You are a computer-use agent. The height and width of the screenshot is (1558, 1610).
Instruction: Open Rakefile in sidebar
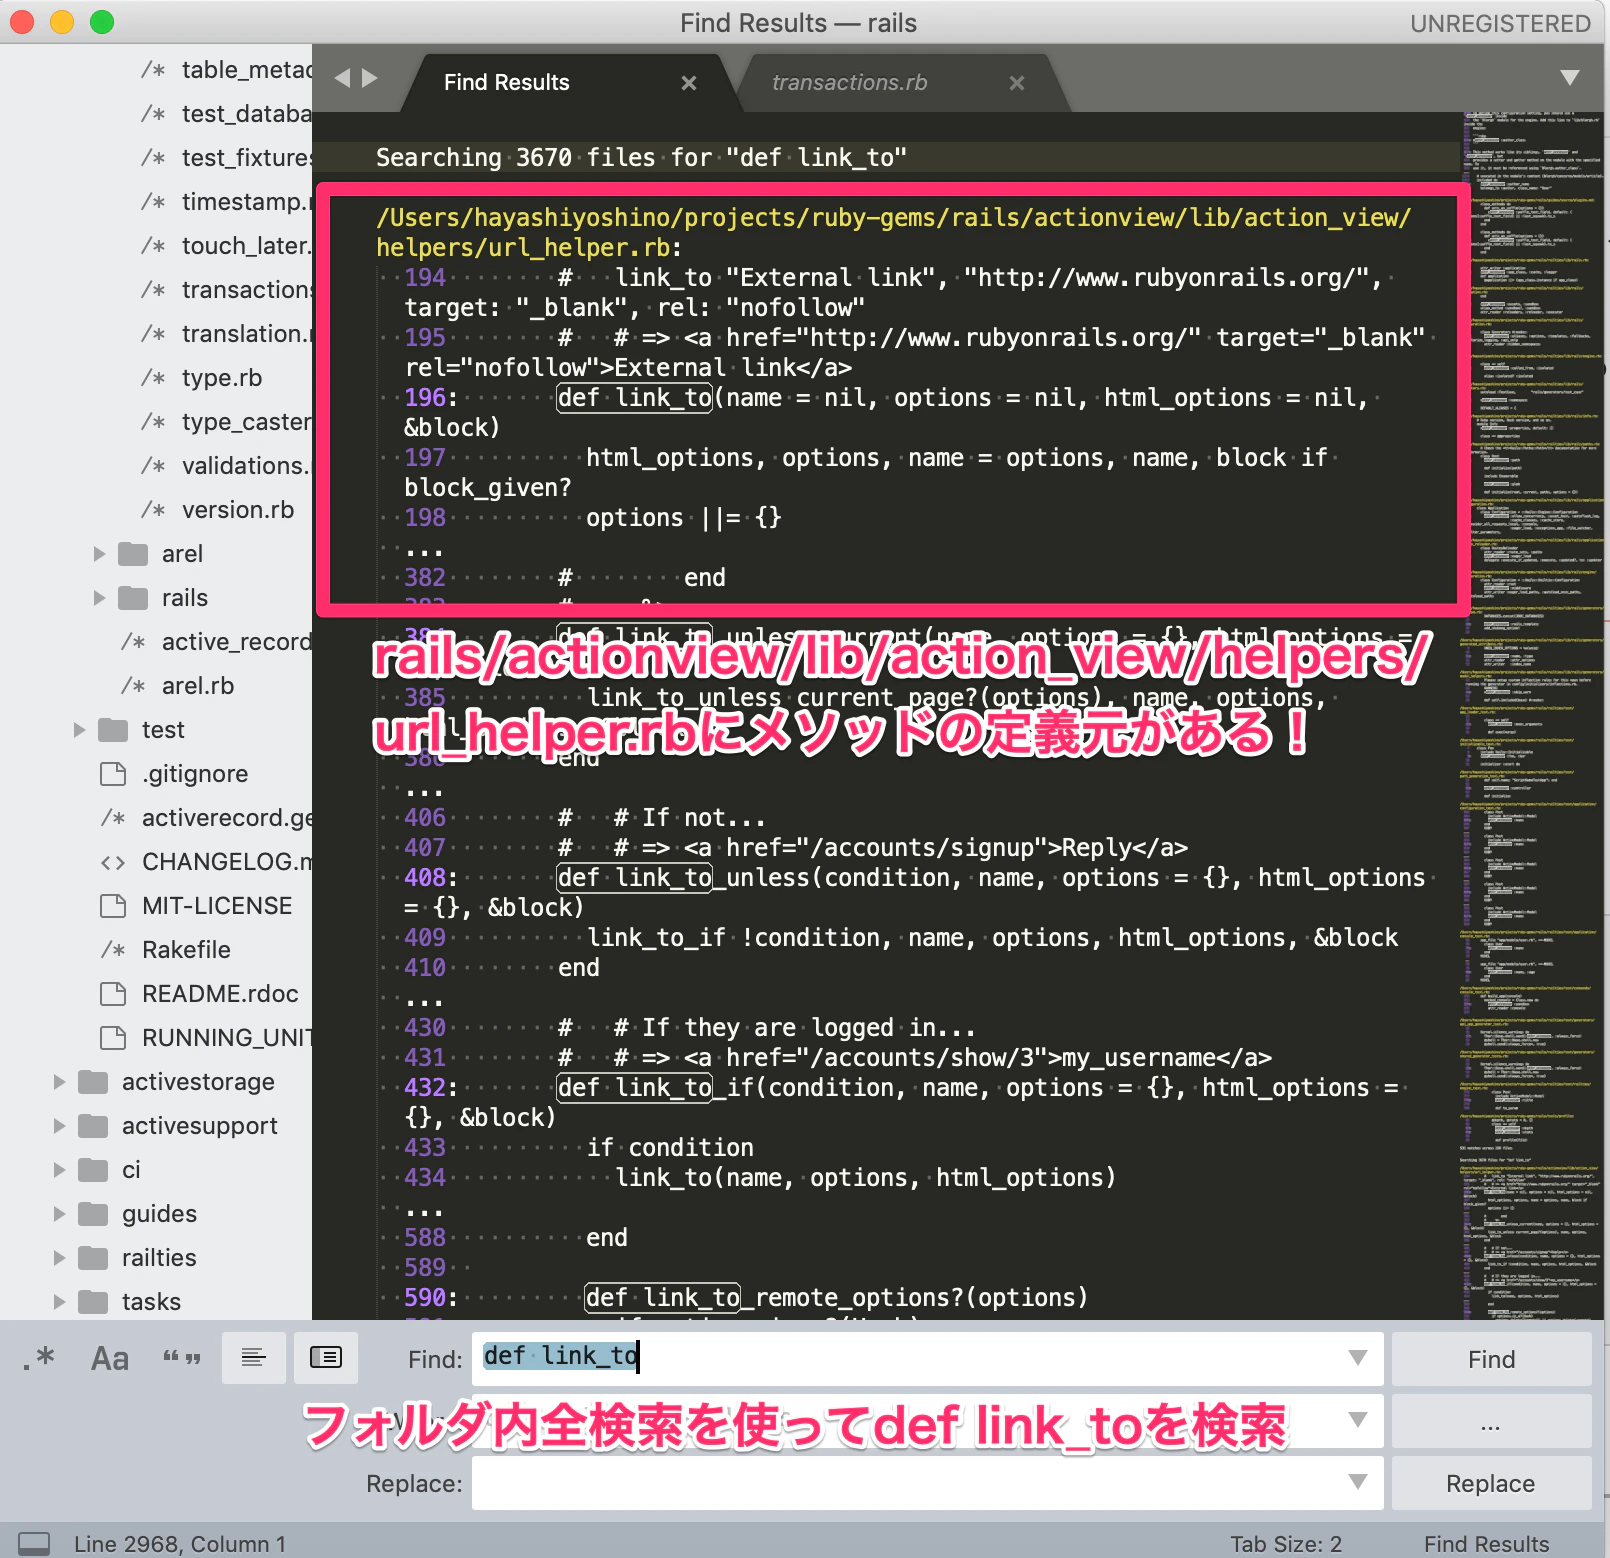[186, 950]
